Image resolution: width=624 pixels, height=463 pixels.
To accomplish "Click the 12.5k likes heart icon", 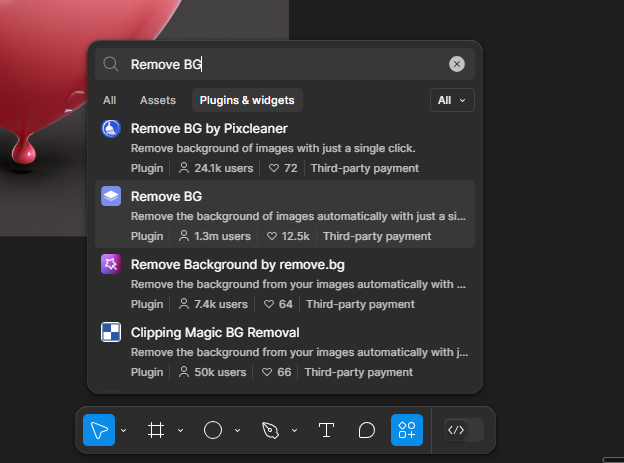I will (x=272, y=236).
